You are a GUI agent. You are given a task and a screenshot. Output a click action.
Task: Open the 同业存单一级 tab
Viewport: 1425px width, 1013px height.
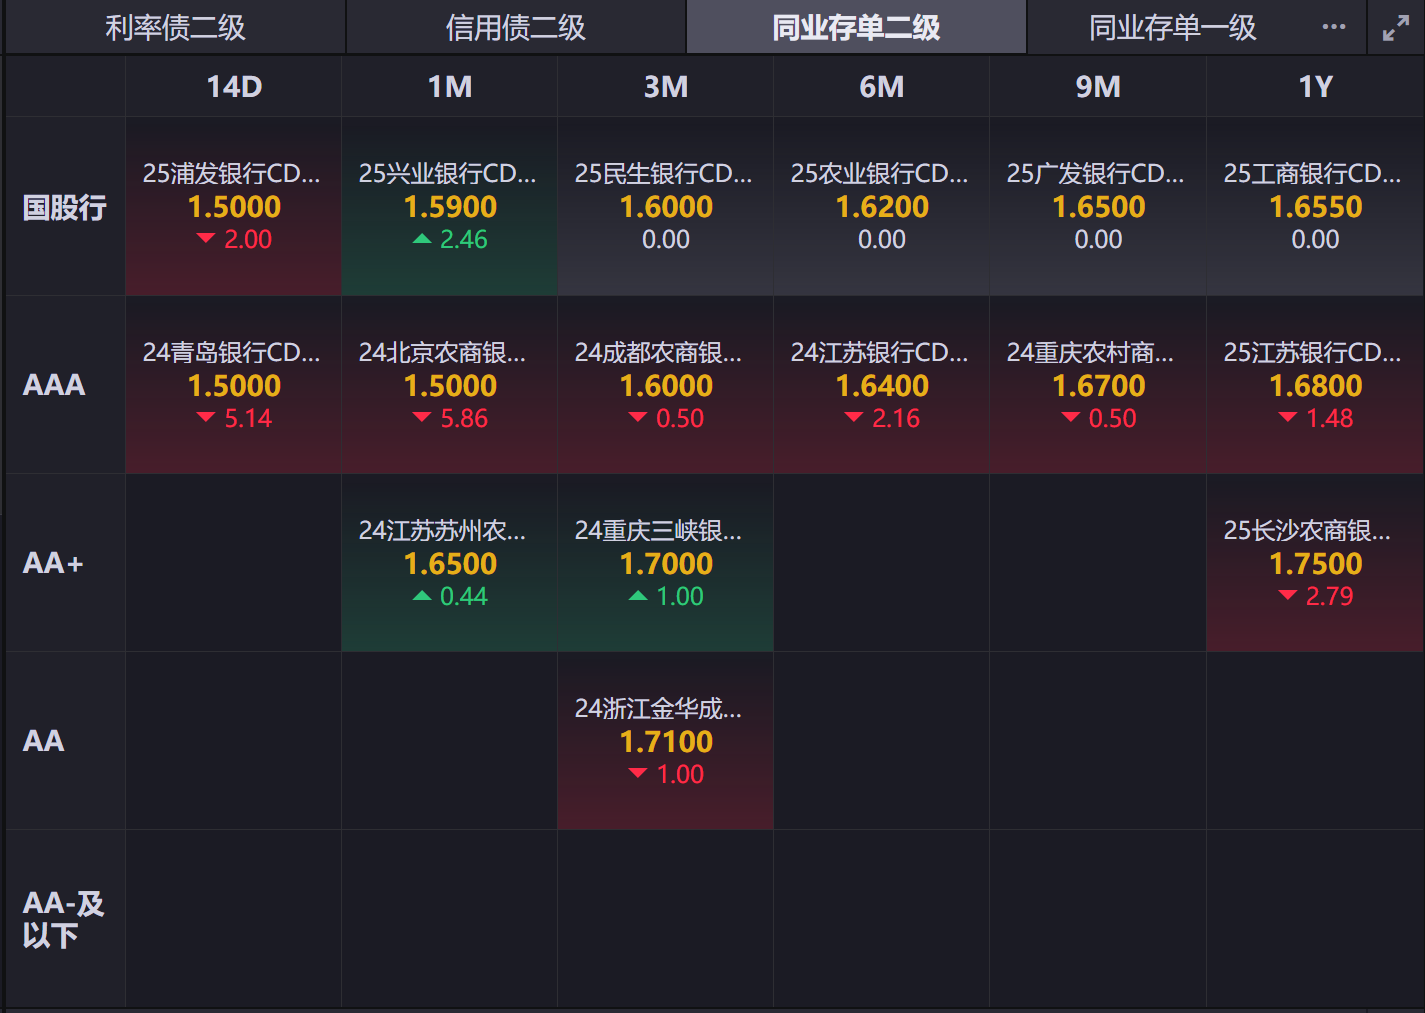[x=1172, y=27]
